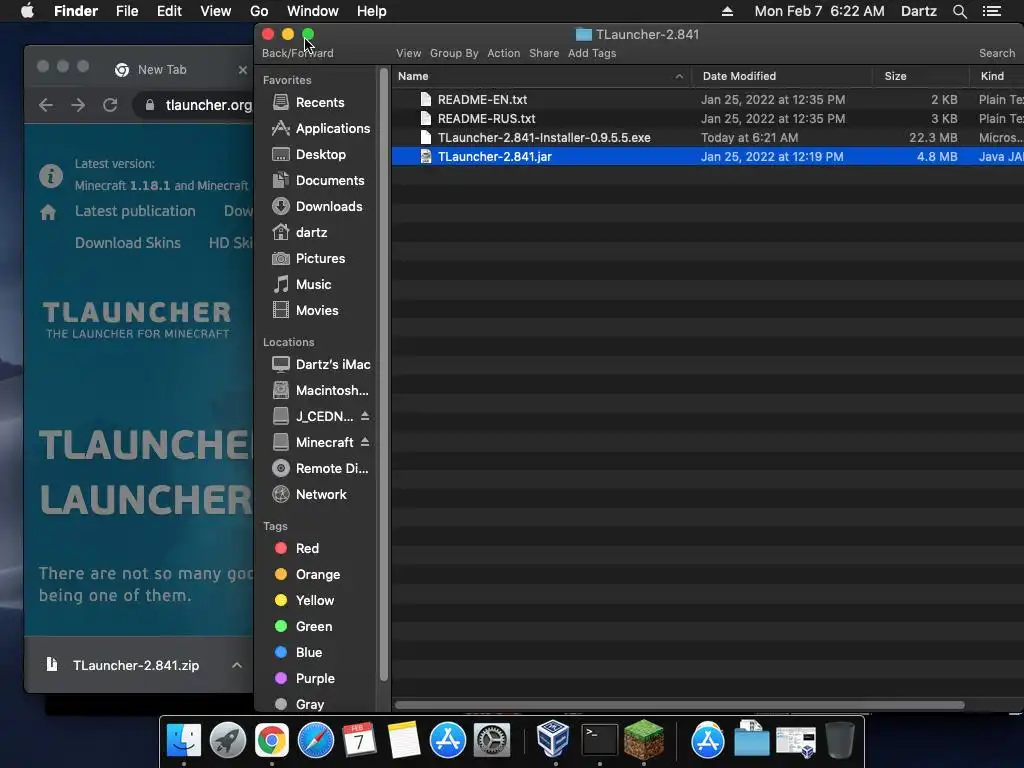The image size is (1024, 768).
Task: Open Remote Disc in sidebar
Action: click(x=320, y=469)
